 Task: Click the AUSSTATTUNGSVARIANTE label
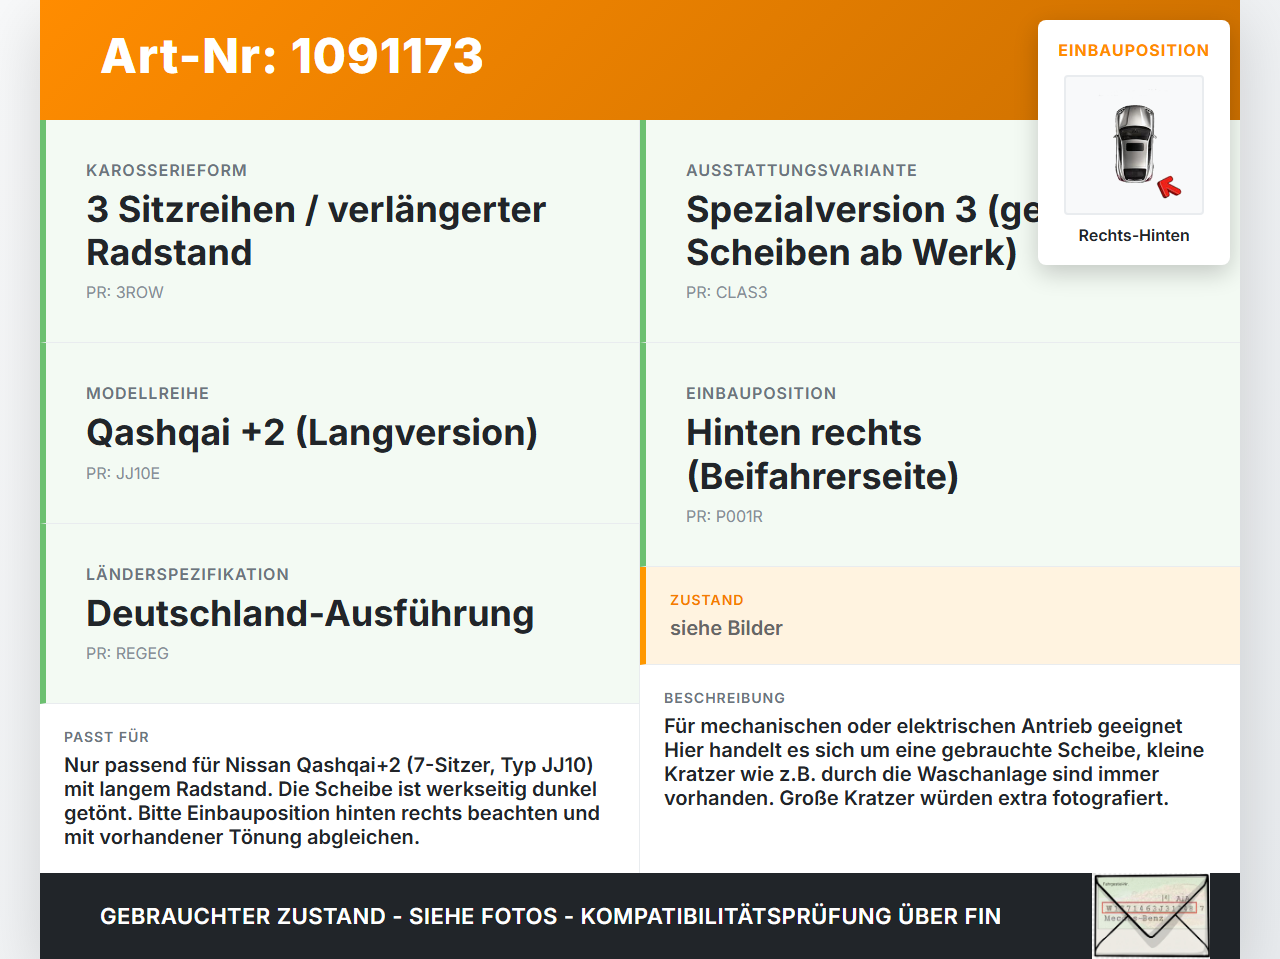click(x=801, y=170)
